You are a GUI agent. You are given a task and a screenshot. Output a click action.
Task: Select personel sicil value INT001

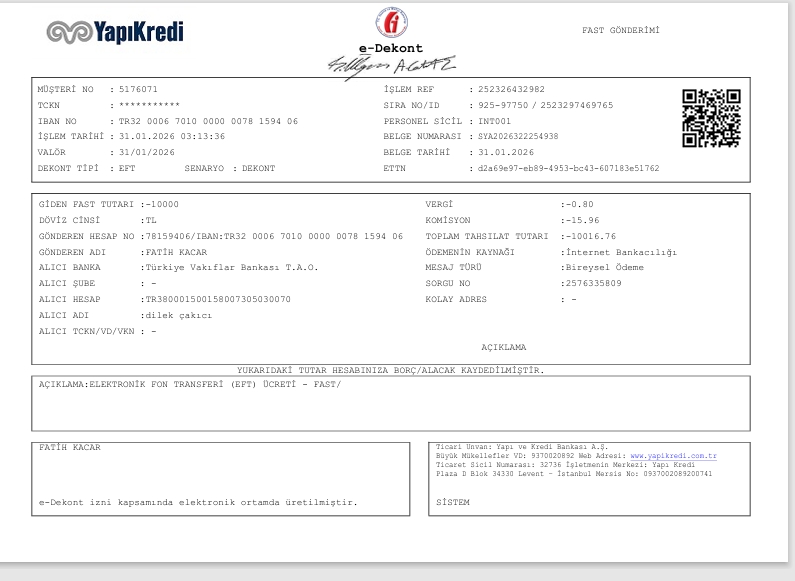494,121
